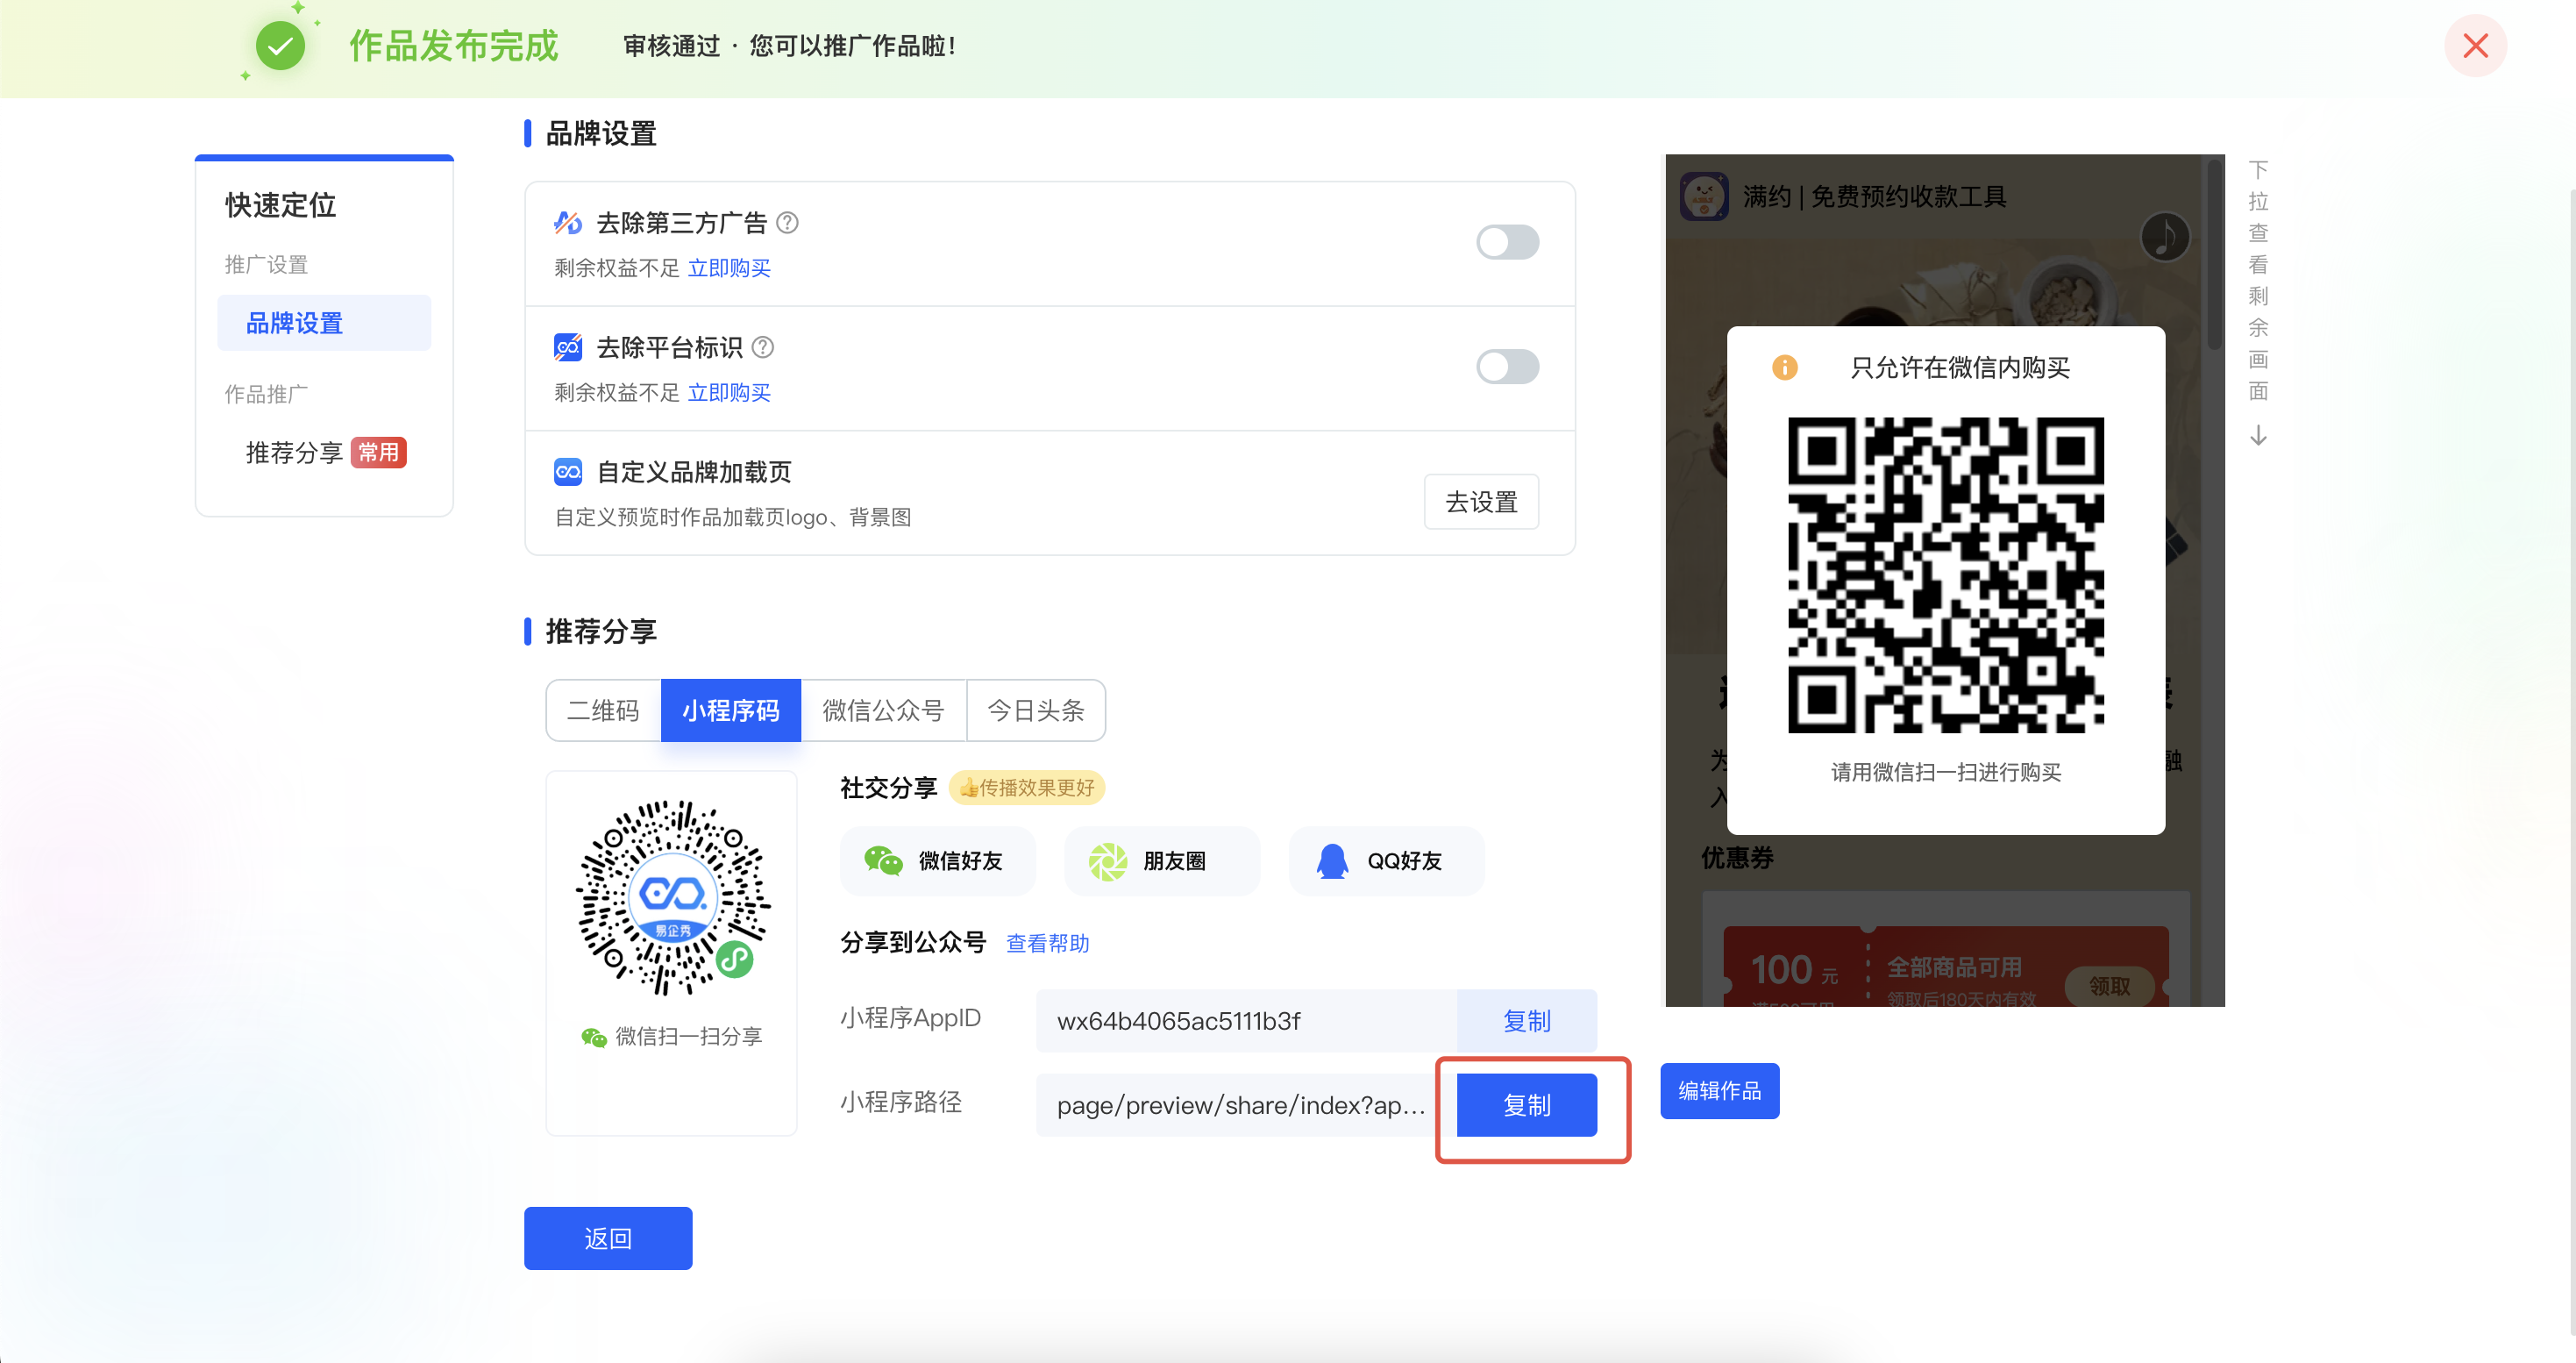2576x1363 pixels.
Task: Enable the 去除平台标识 toggle switch
Action: pyautogui.click(x=1507, y=367)
